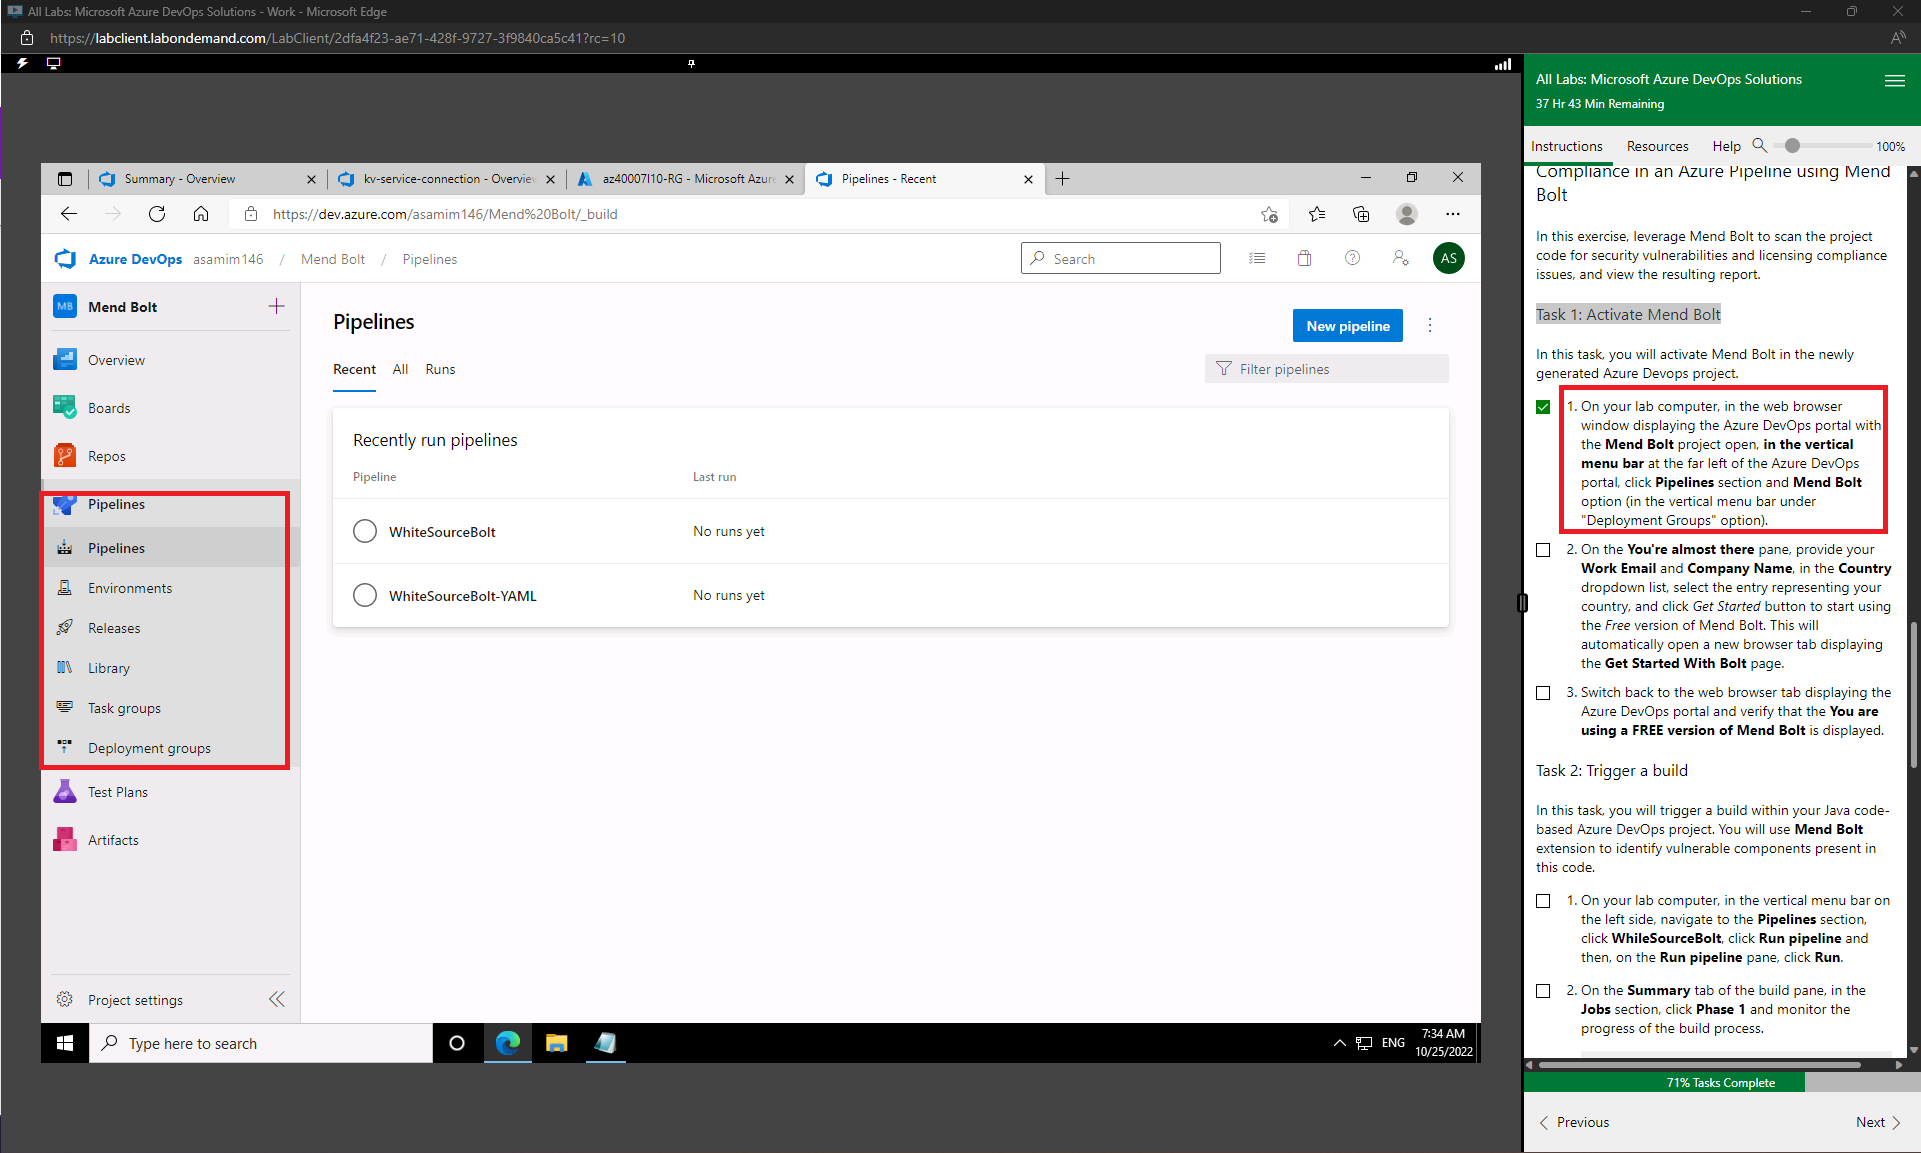Click the Project settings gear
The image size is (1921, 1153).
pos(65,1000)
